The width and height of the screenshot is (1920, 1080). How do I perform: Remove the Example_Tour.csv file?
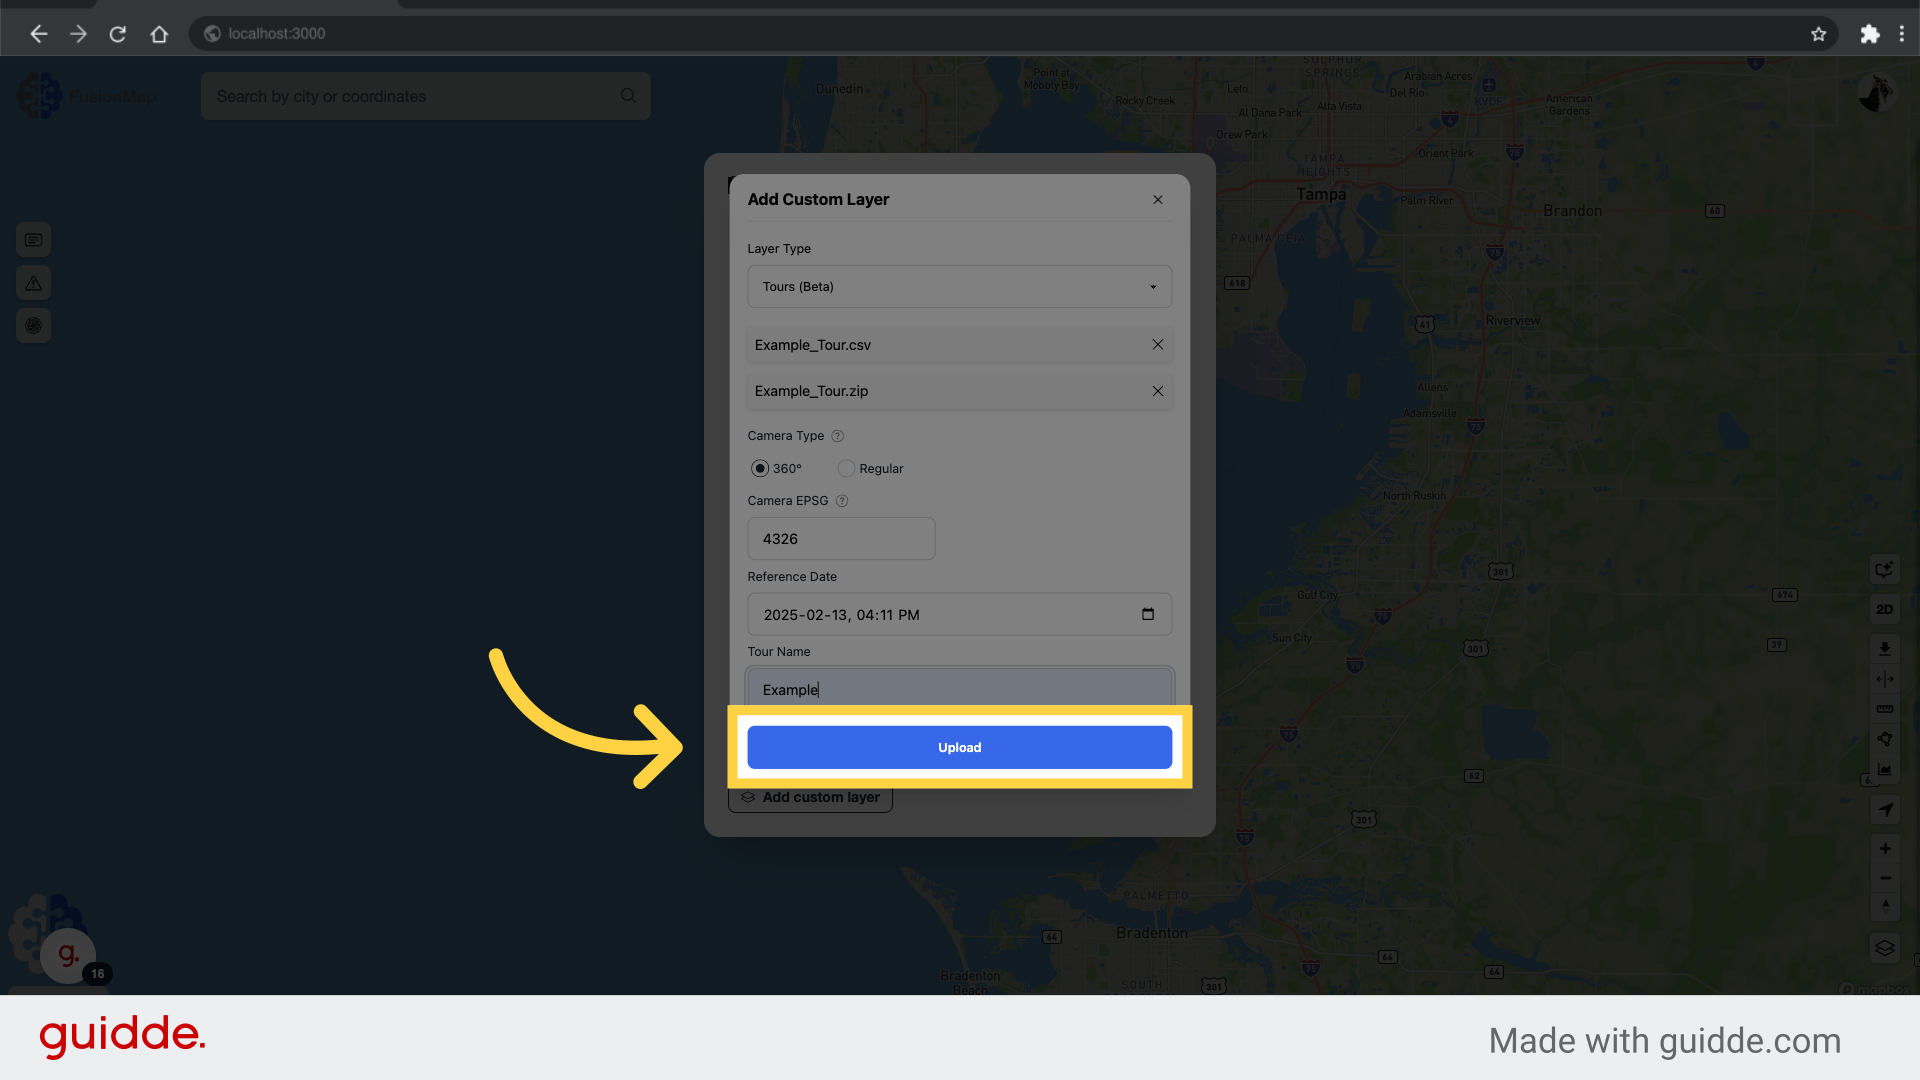[1157, 344]
